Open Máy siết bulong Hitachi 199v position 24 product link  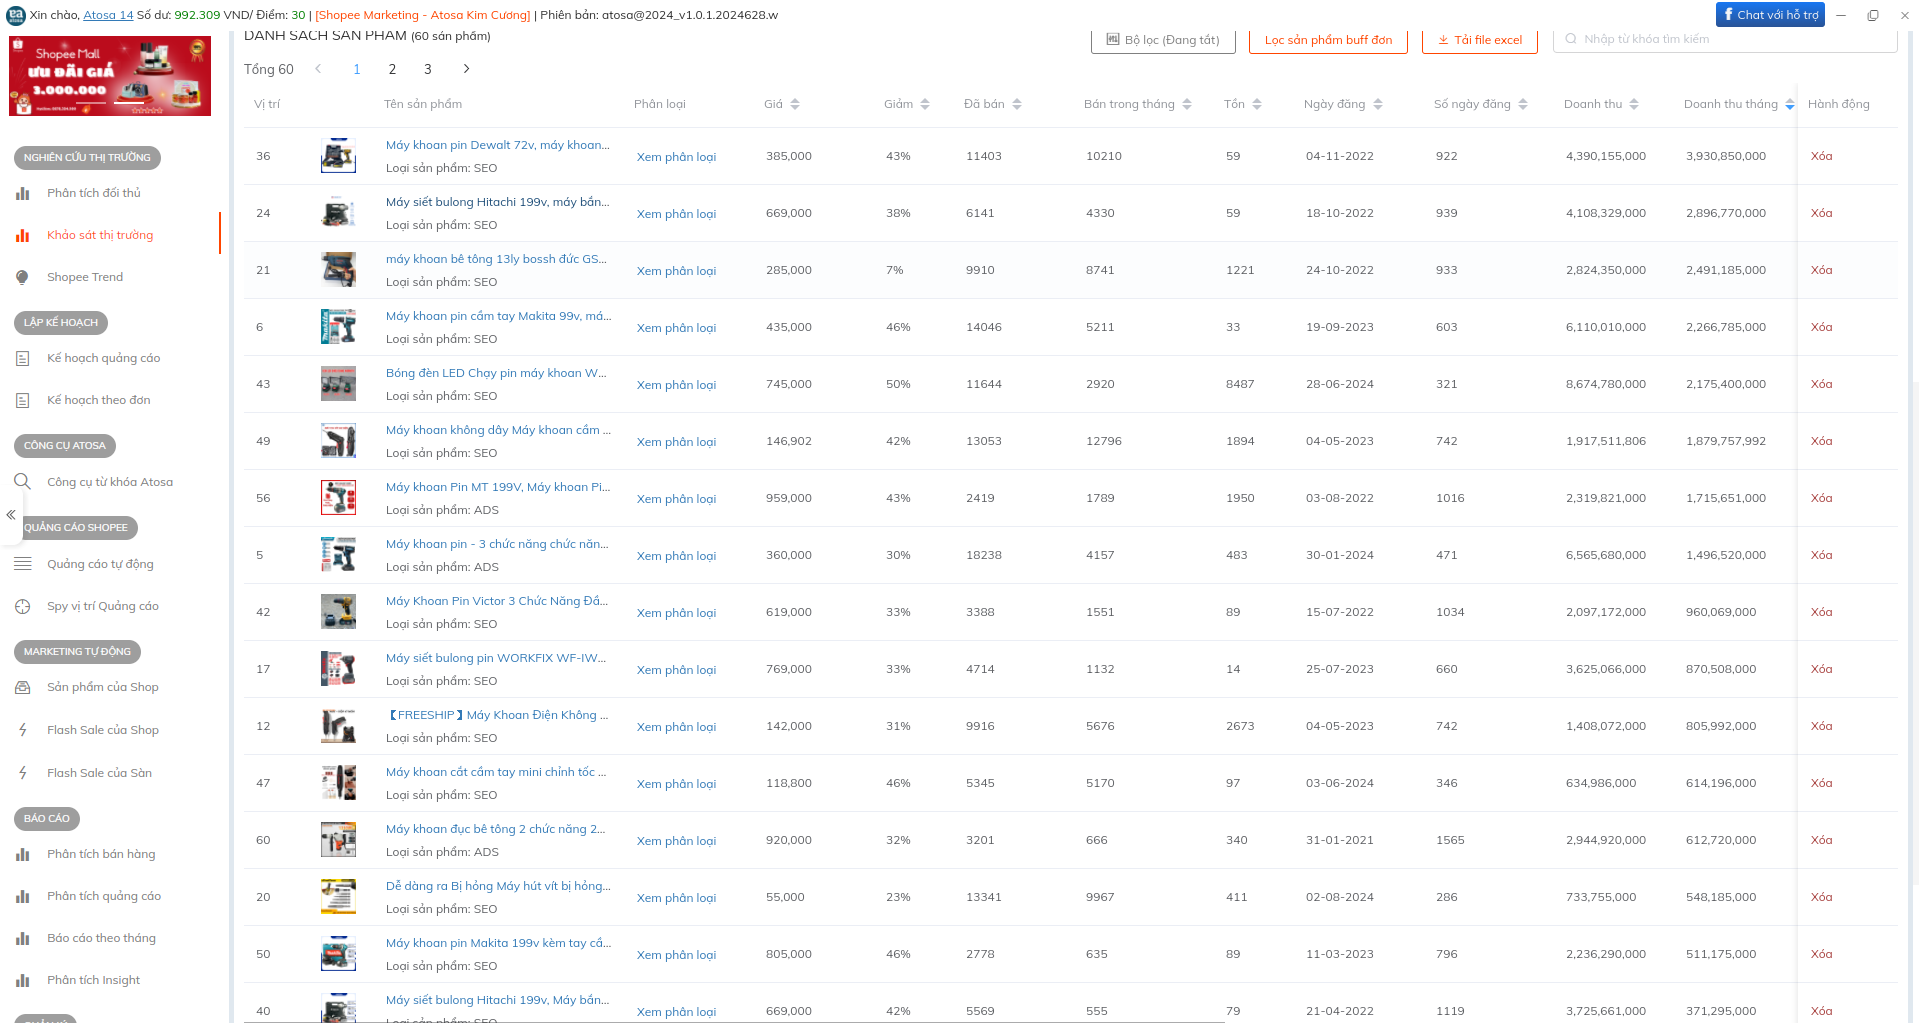click(497, 202)
